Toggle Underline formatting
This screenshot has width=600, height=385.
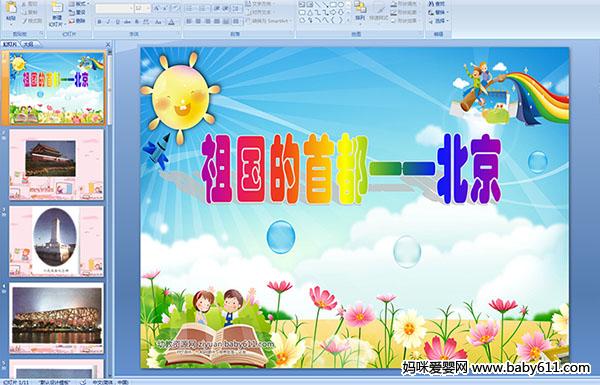coord(118,22)
